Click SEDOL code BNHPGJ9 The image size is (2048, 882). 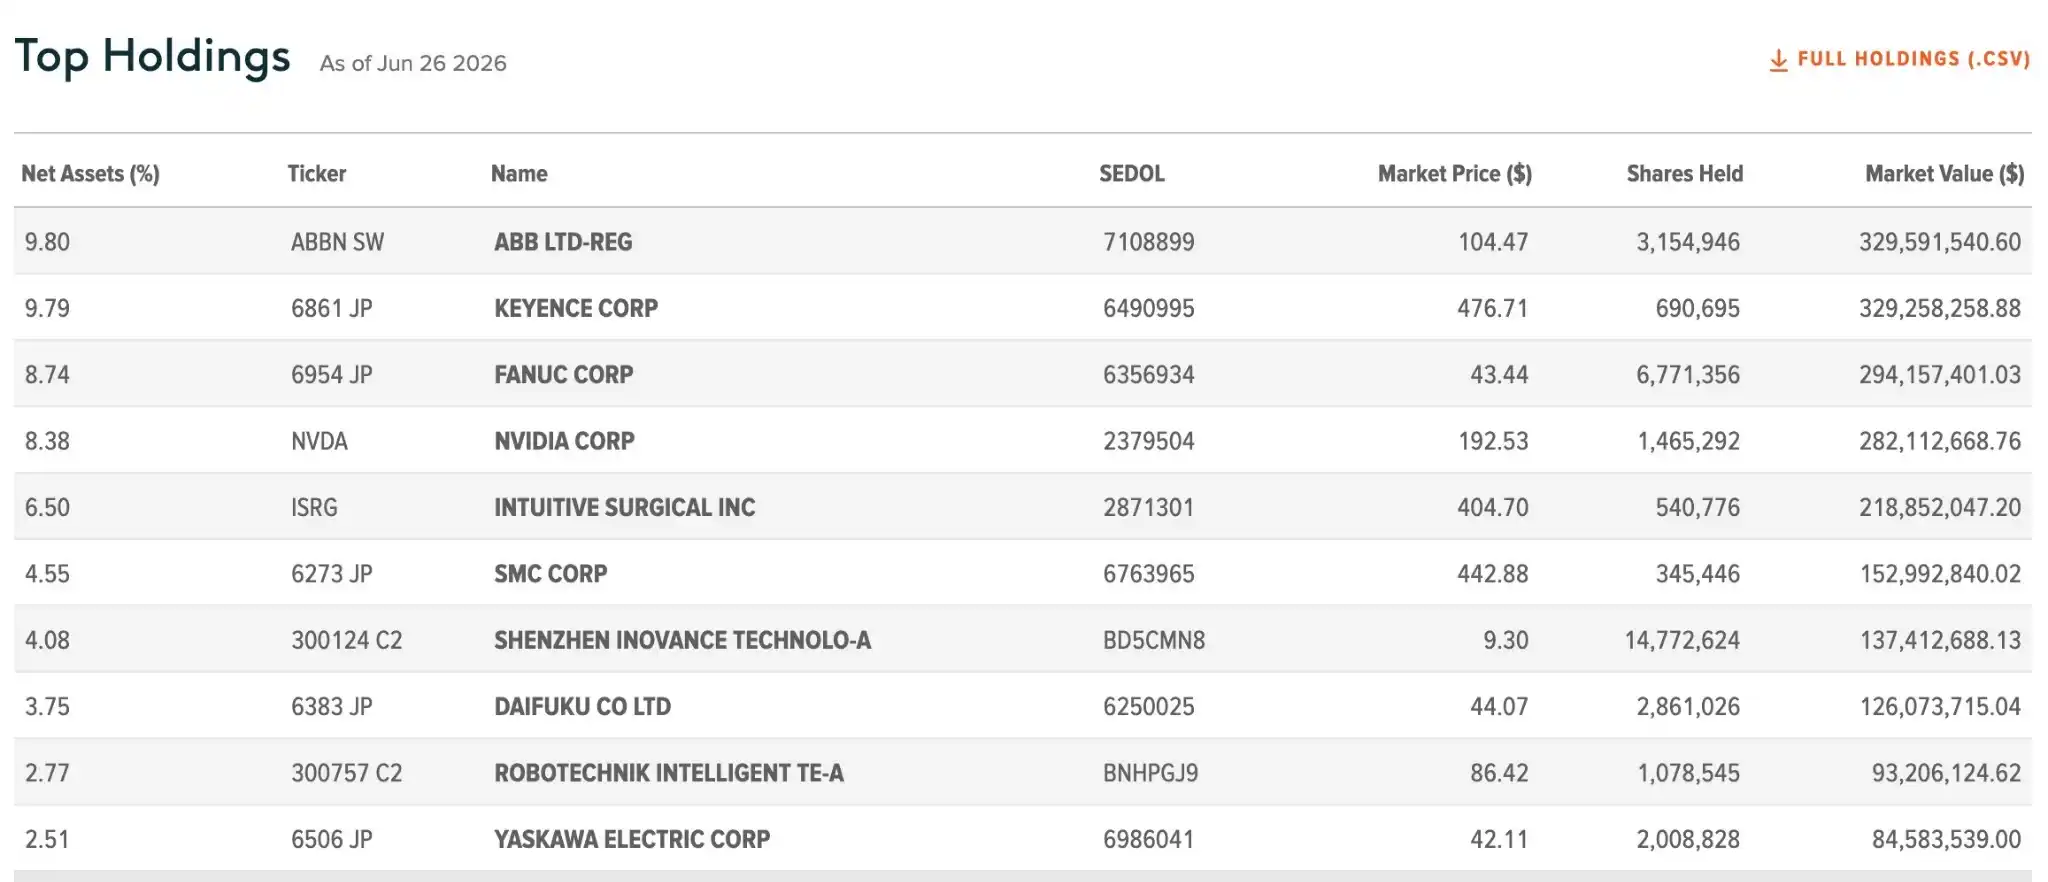pos(1151,773)
